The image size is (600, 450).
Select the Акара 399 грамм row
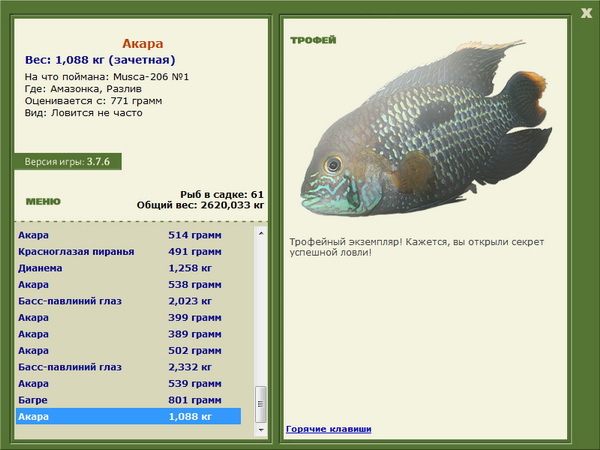point(128,318)
